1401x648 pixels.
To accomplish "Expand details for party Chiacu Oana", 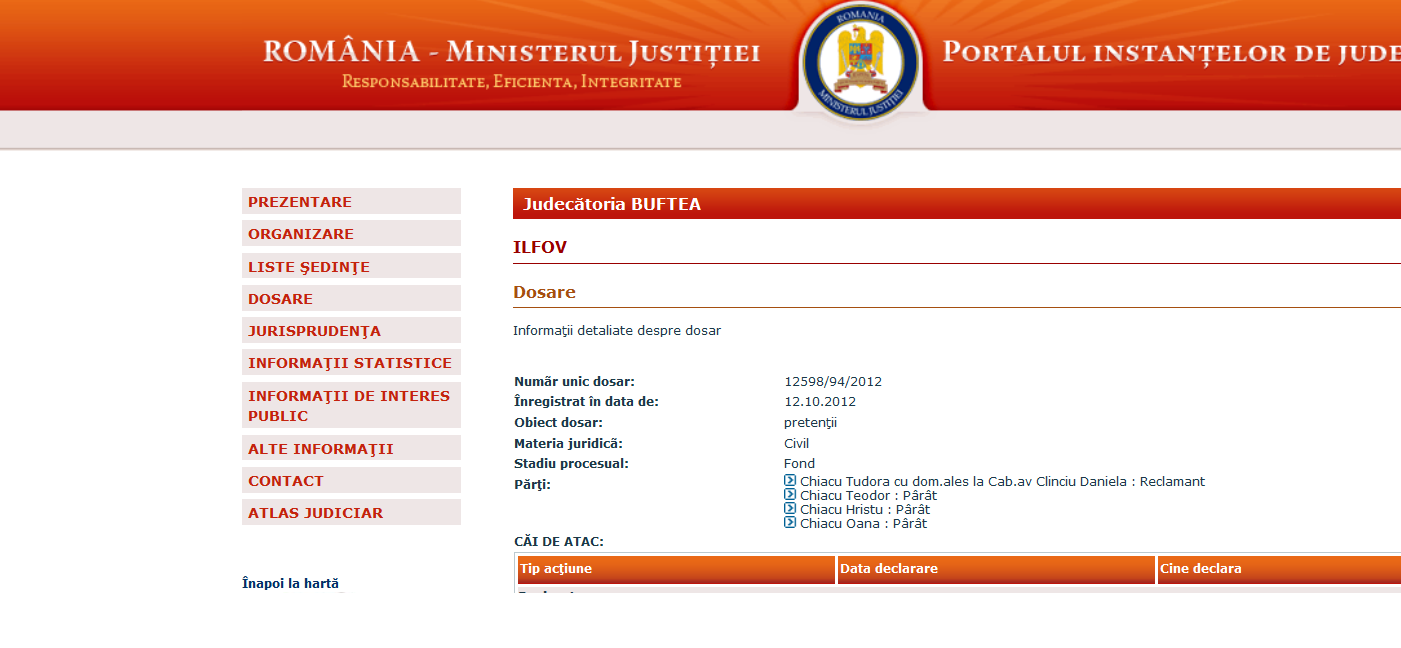I will 789,523.
